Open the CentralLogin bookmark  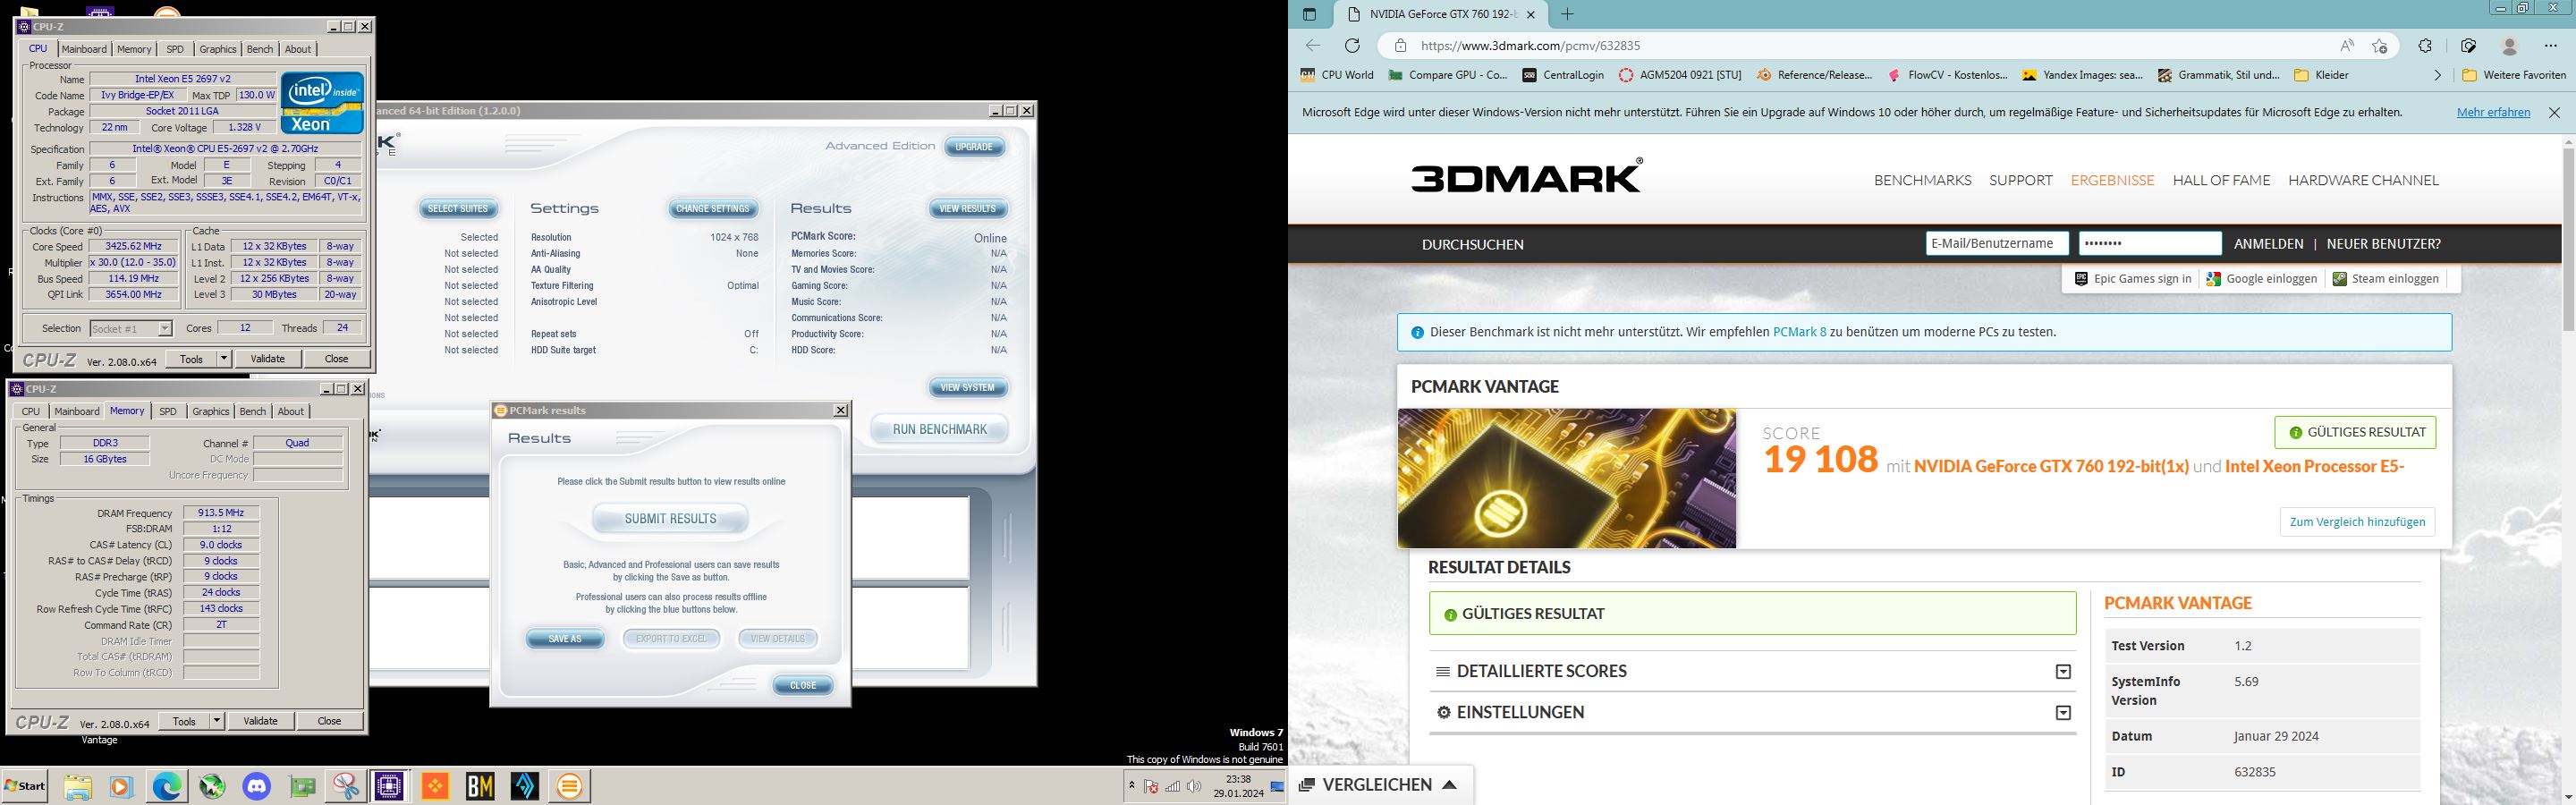1563,75
